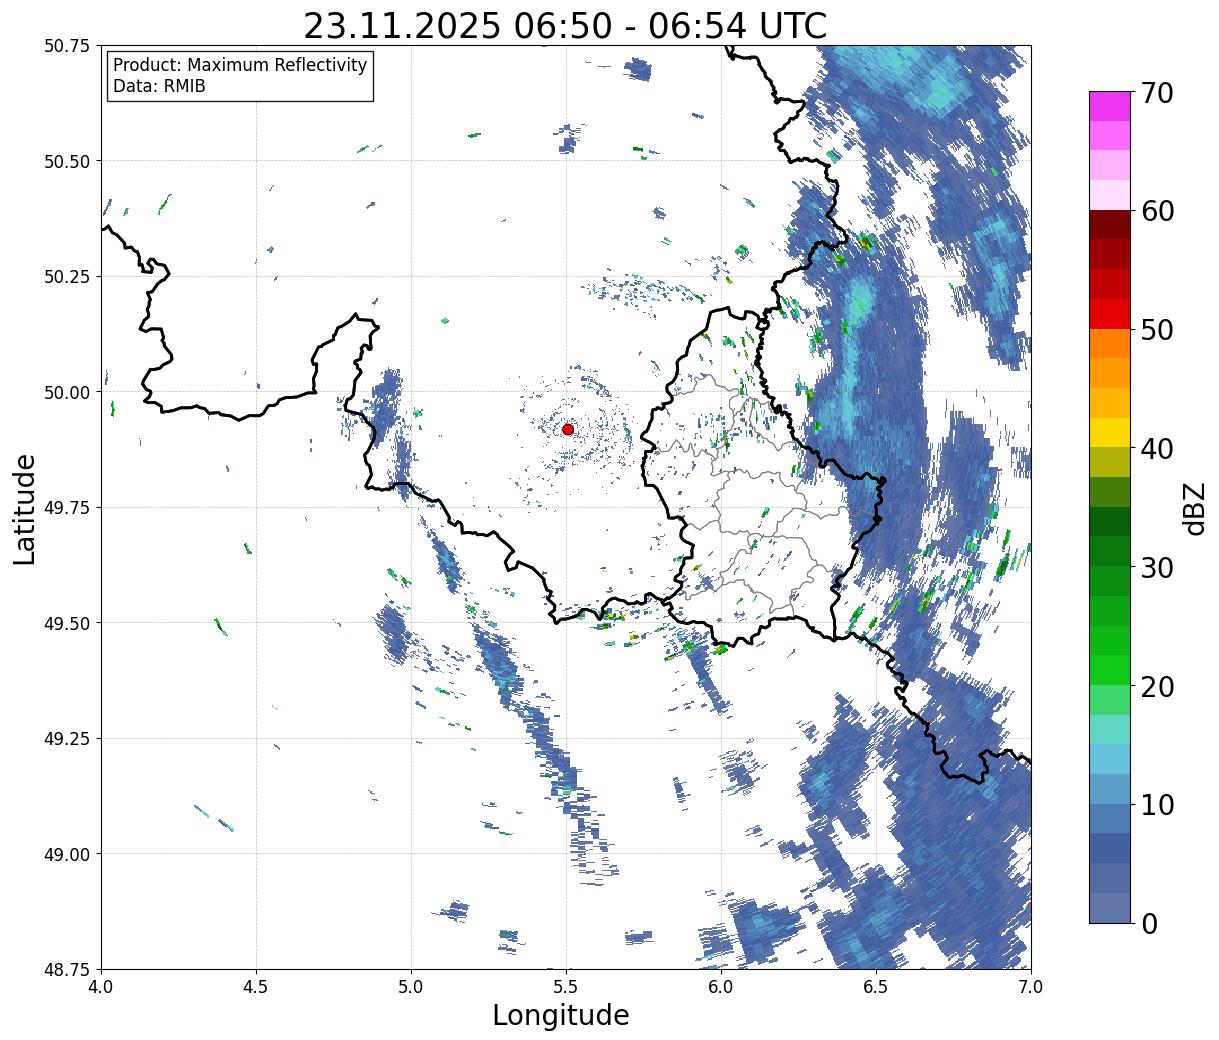Click the latitude tick label 50.00

point(66,392)
